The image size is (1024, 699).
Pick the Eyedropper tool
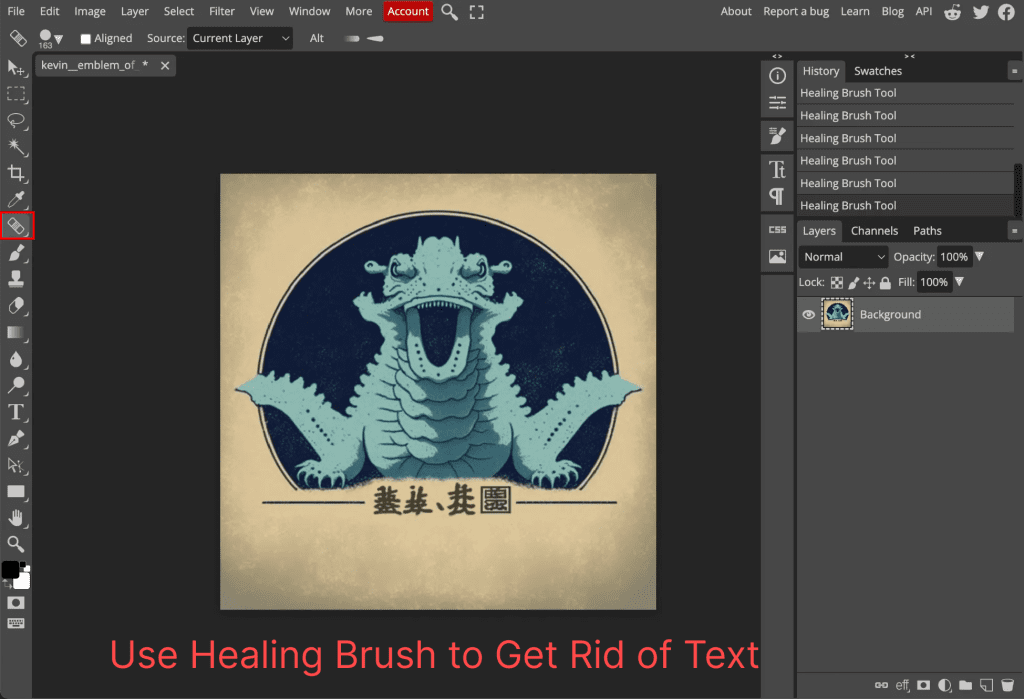(x=16, y=200)
